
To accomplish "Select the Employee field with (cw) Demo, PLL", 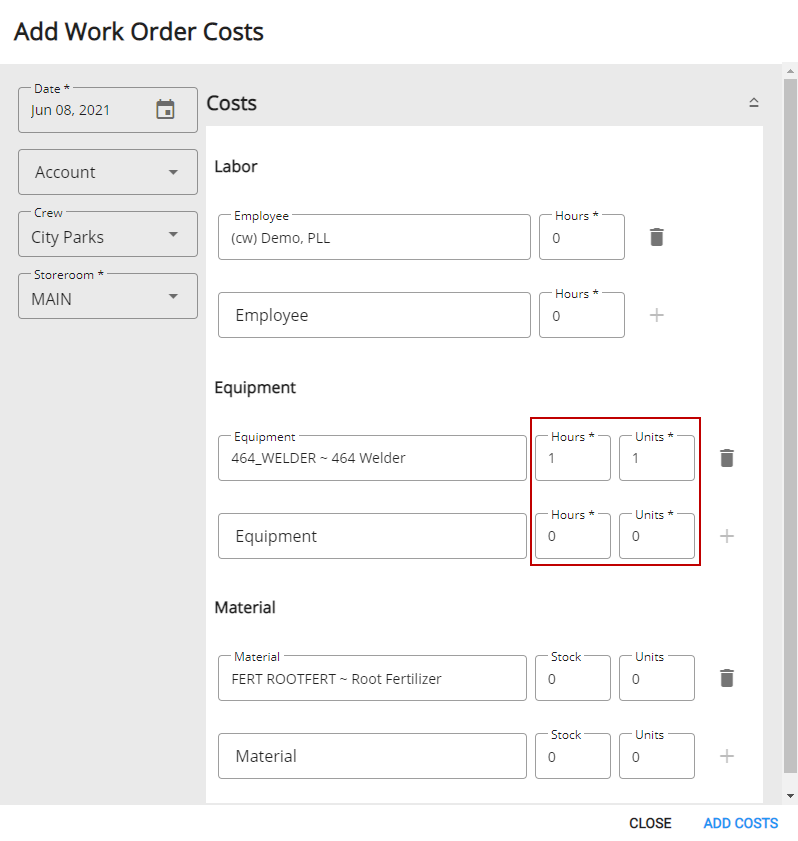I will (x=374, y=237).
